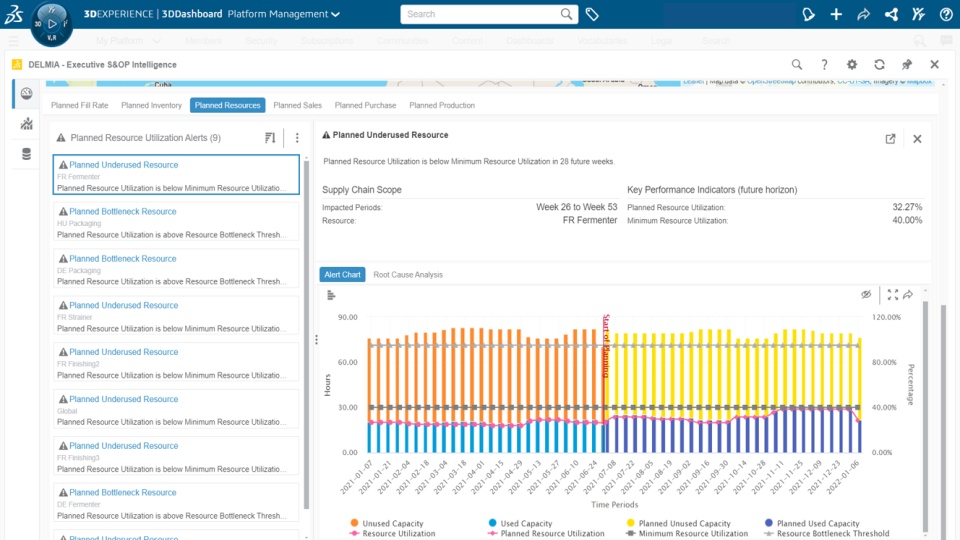Select the Planned Resources tab
The height and width of the screenshot is (540, 960).
(227, 105)
